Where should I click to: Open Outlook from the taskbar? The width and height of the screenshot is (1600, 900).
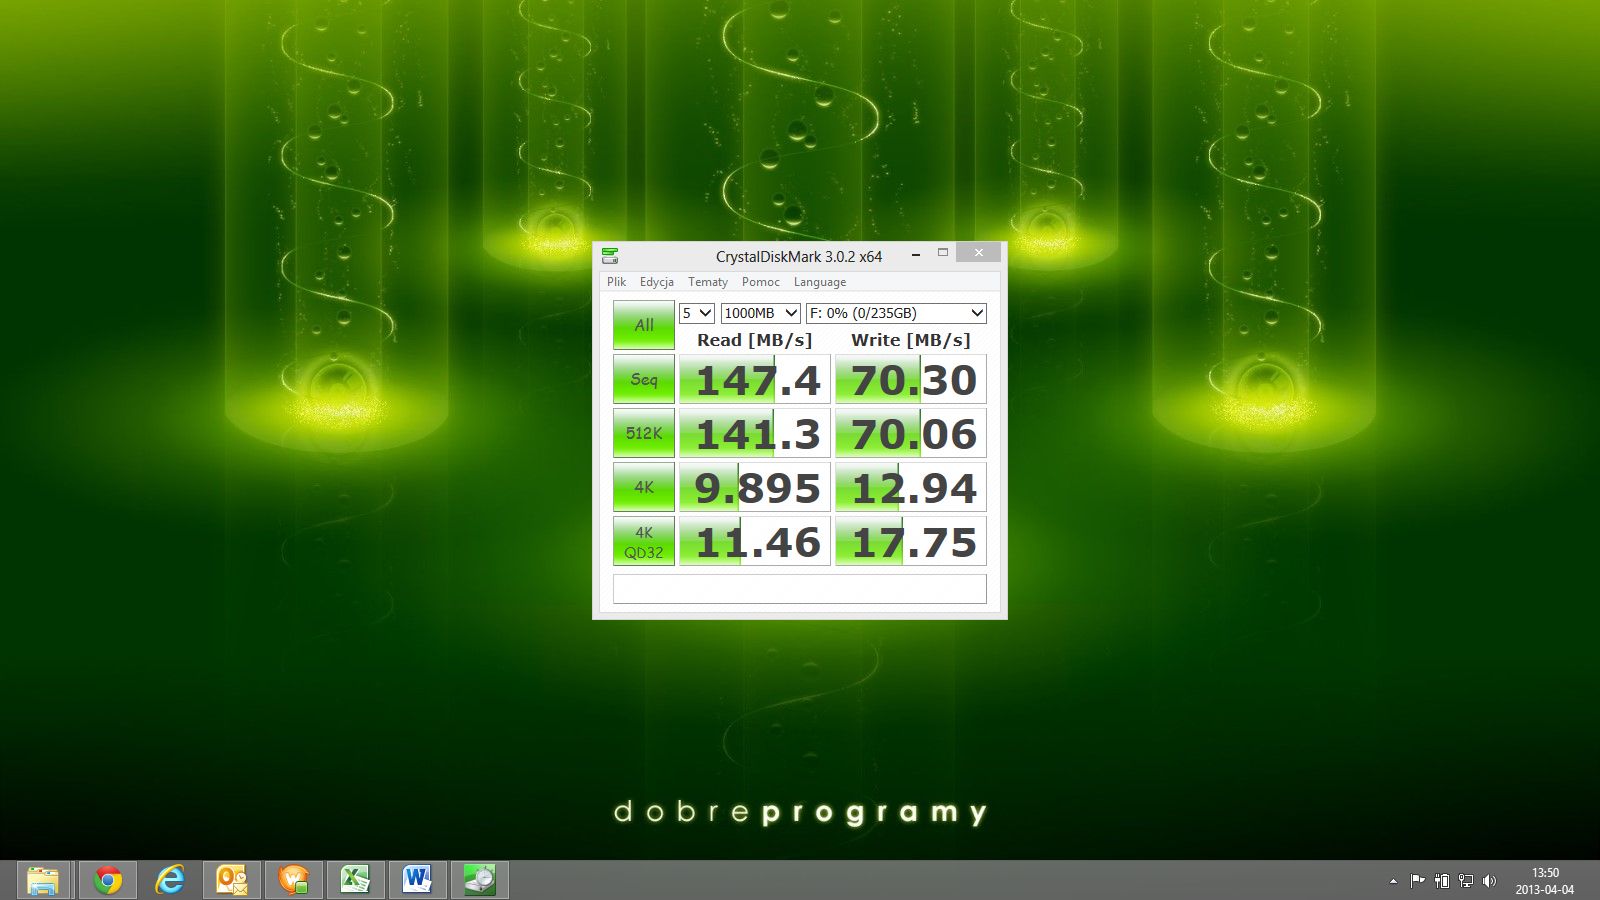tap(232, 880)
